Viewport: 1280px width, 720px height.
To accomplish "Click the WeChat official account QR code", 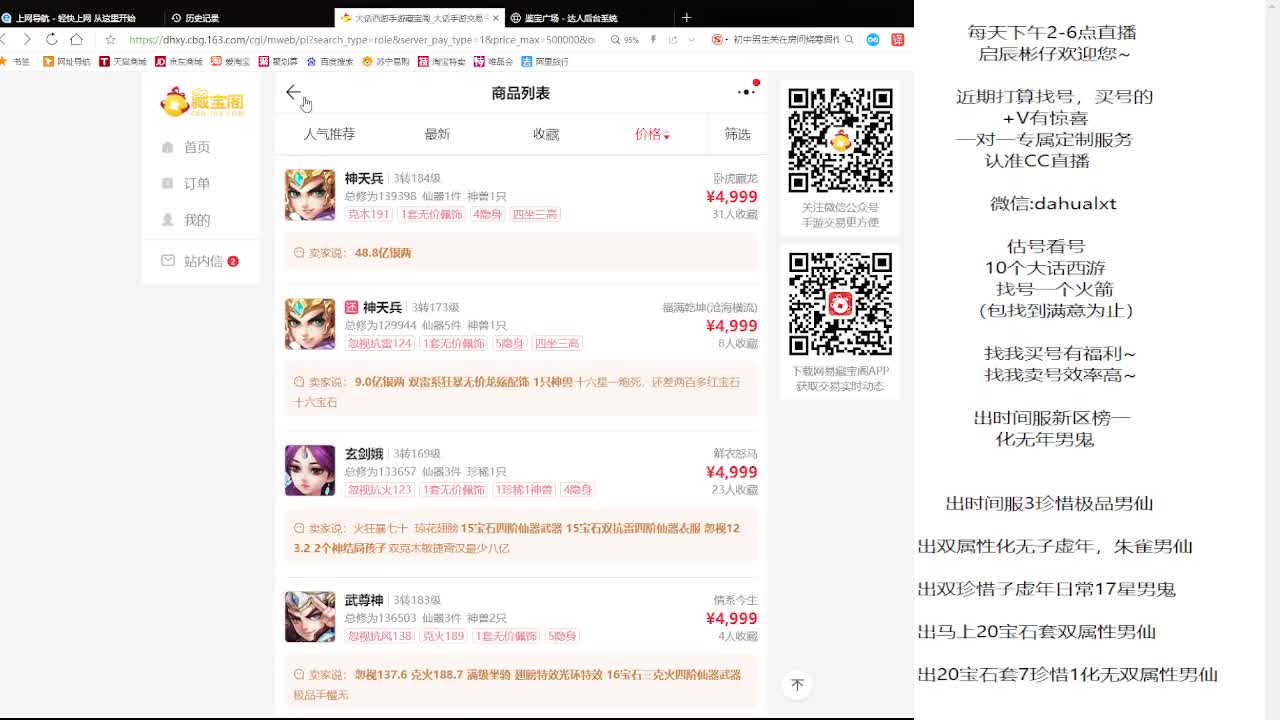I will 840,140.
